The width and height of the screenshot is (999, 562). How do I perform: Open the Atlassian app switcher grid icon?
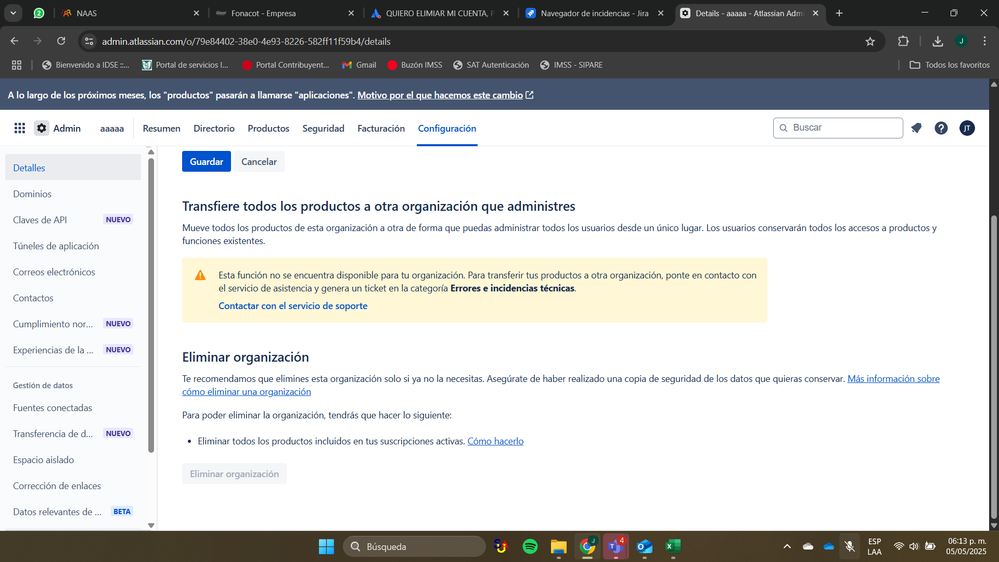tap(19, 128)
